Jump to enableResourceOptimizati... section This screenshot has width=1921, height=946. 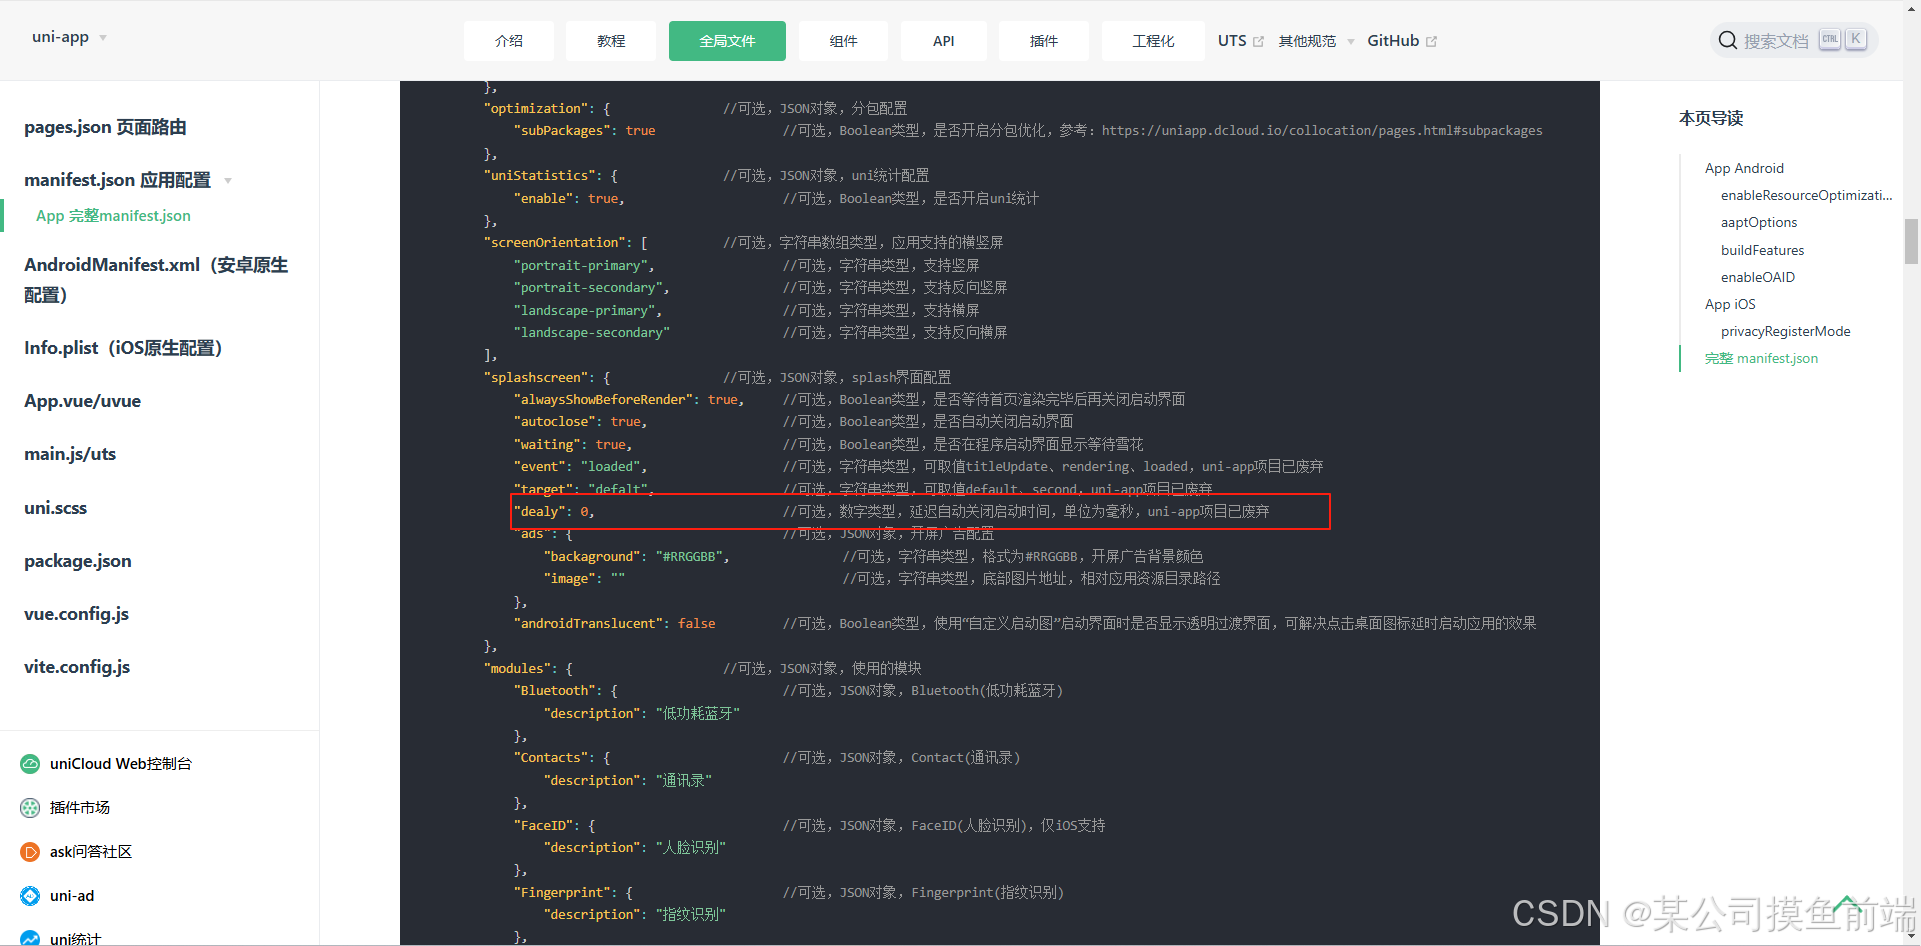point(1806,195)
